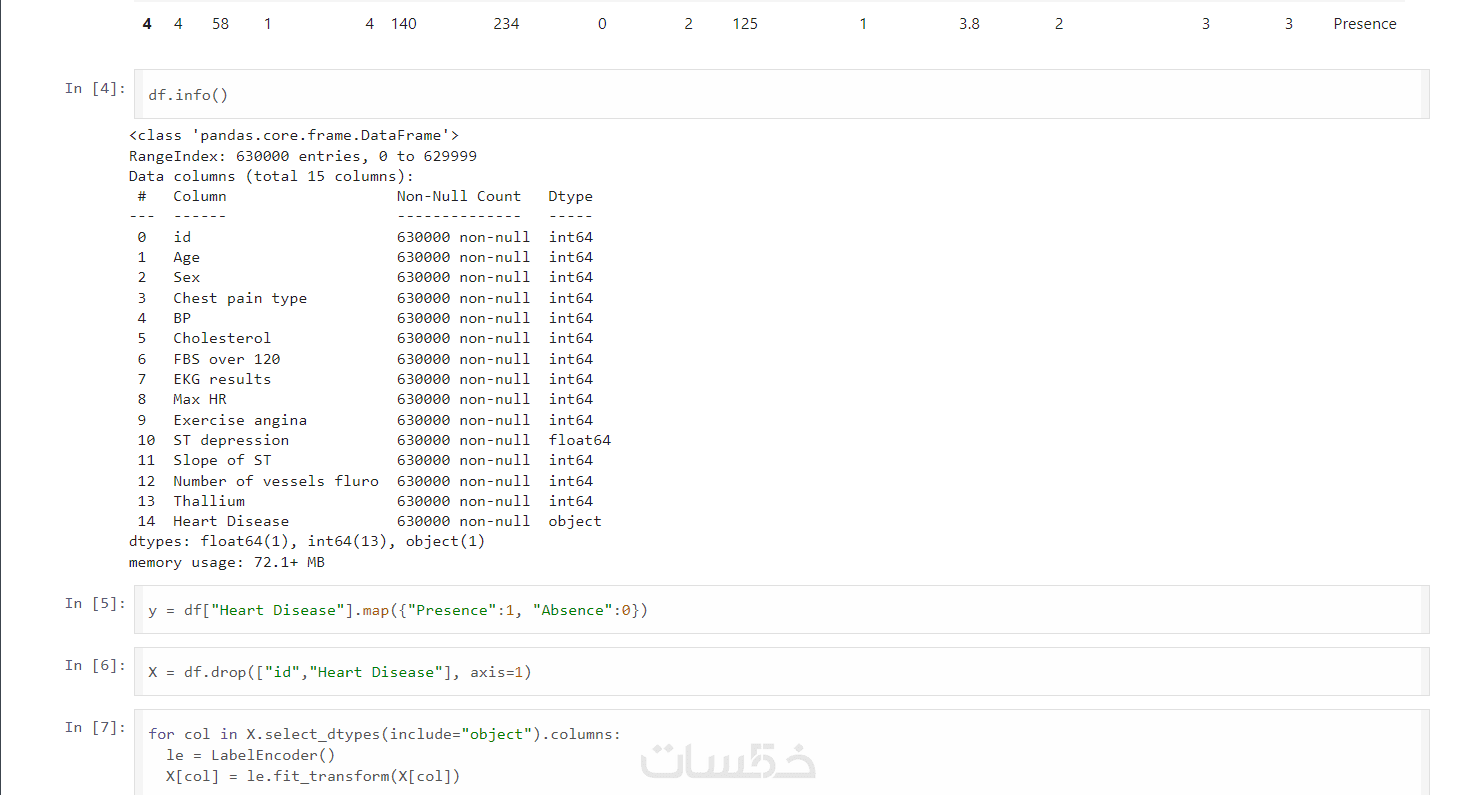
Task: Click the "ST depression" column name
Action: (231, 440)
